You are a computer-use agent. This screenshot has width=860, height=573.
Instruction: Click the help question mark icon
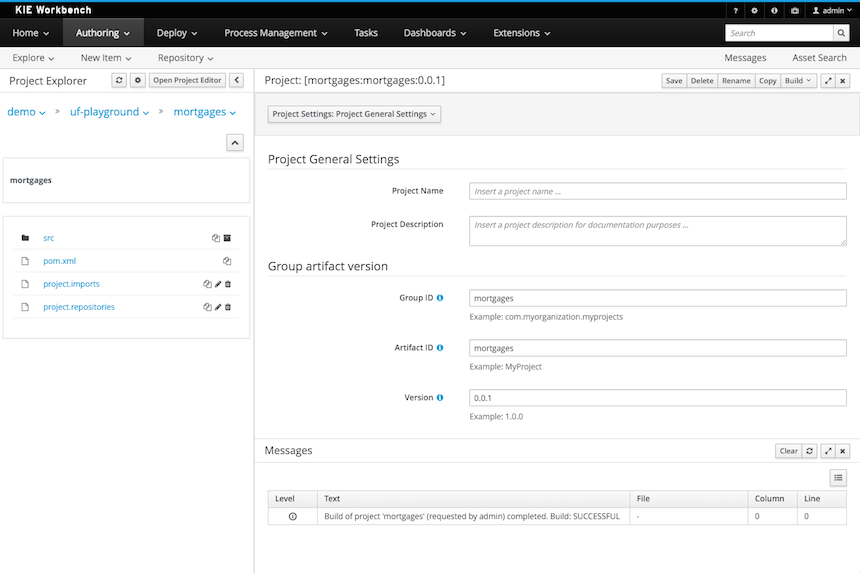736,10
